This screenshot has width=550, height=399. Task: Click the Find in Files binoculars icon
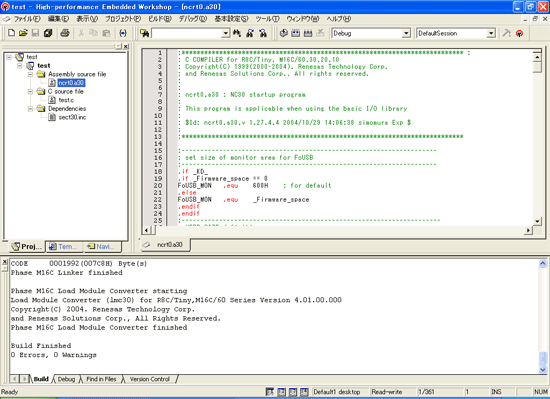pyautogui.click(x=145, y=33)
